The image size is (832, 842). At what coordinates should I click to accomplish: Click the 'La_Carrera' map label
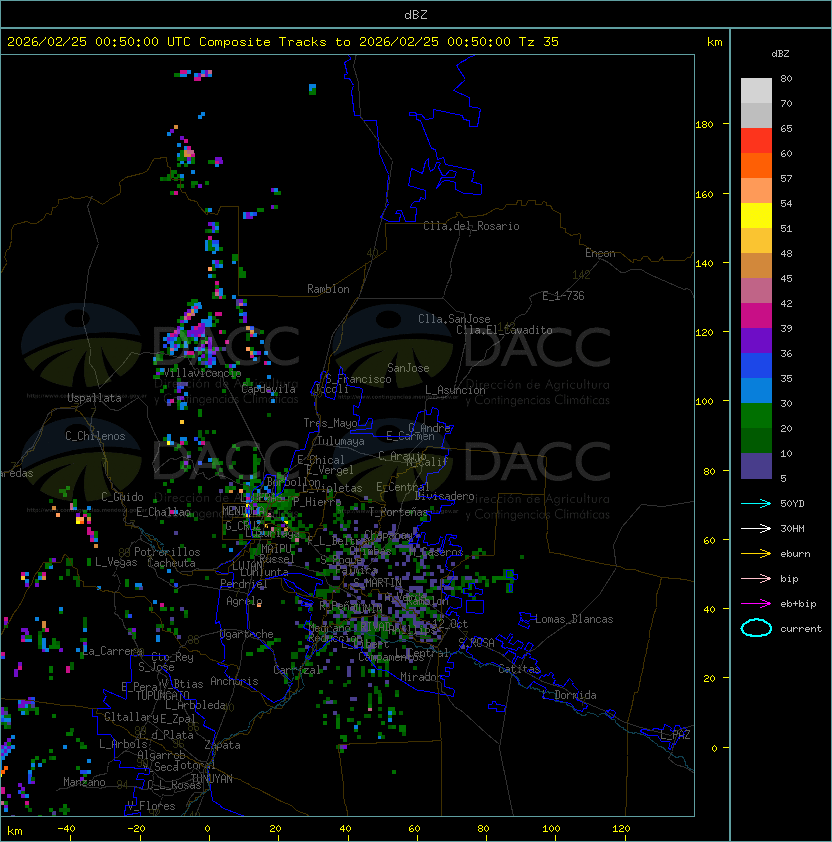tap(112, 651)
